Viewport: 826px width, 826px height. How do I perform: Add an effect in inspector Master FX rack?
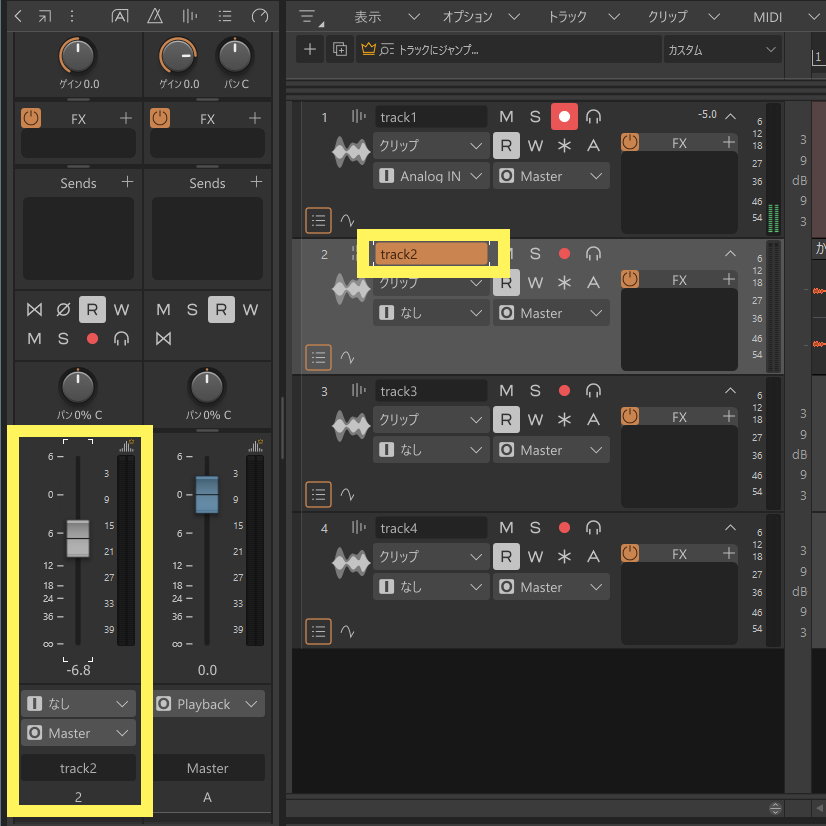point(255,118)
